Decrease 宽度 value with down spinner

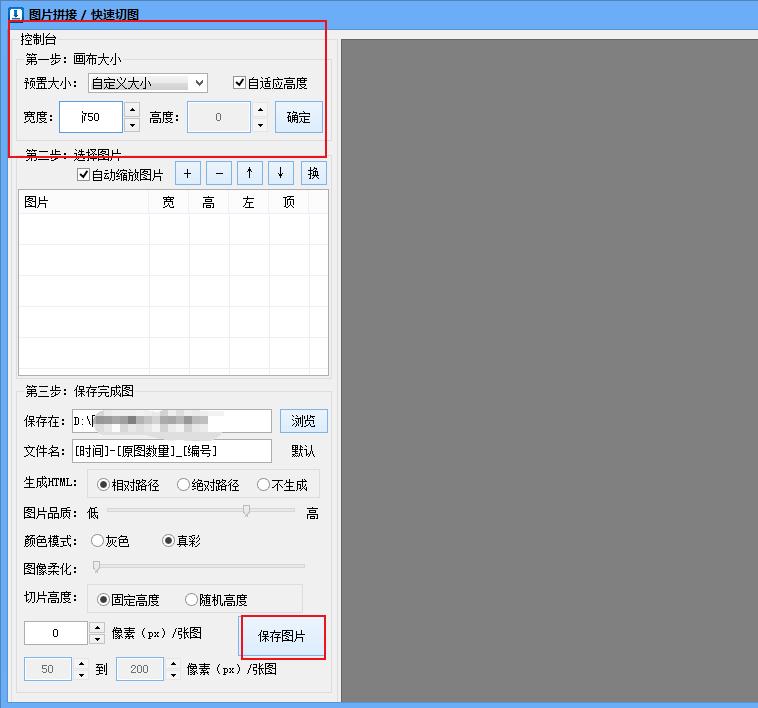pyautogui.click(x=132, y=125)
